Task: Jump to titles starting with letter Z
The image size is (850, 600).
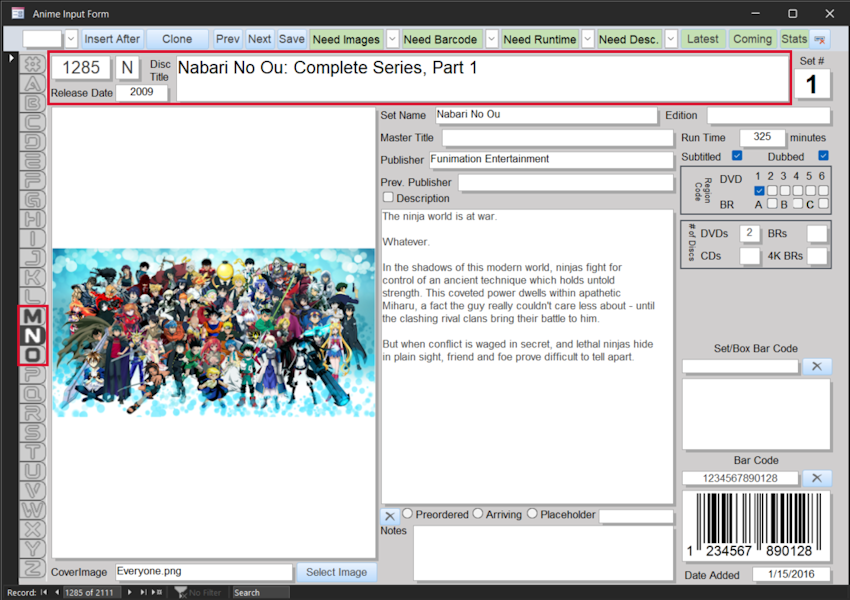Action: pos(33,569)
